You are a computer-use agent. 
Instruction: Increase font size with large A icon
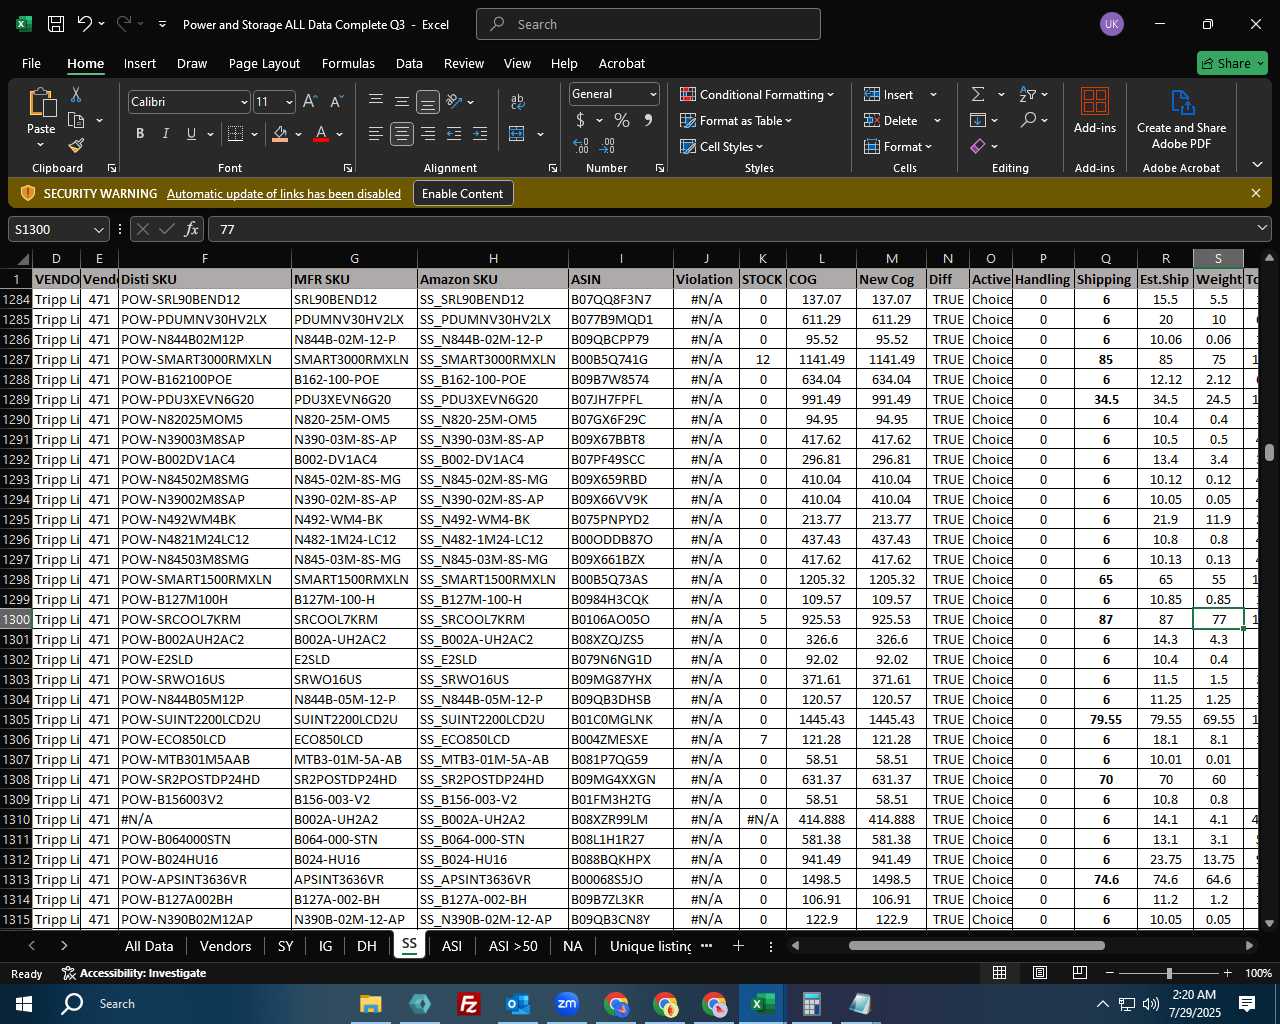pyautogui.click(x=310, y=102)
